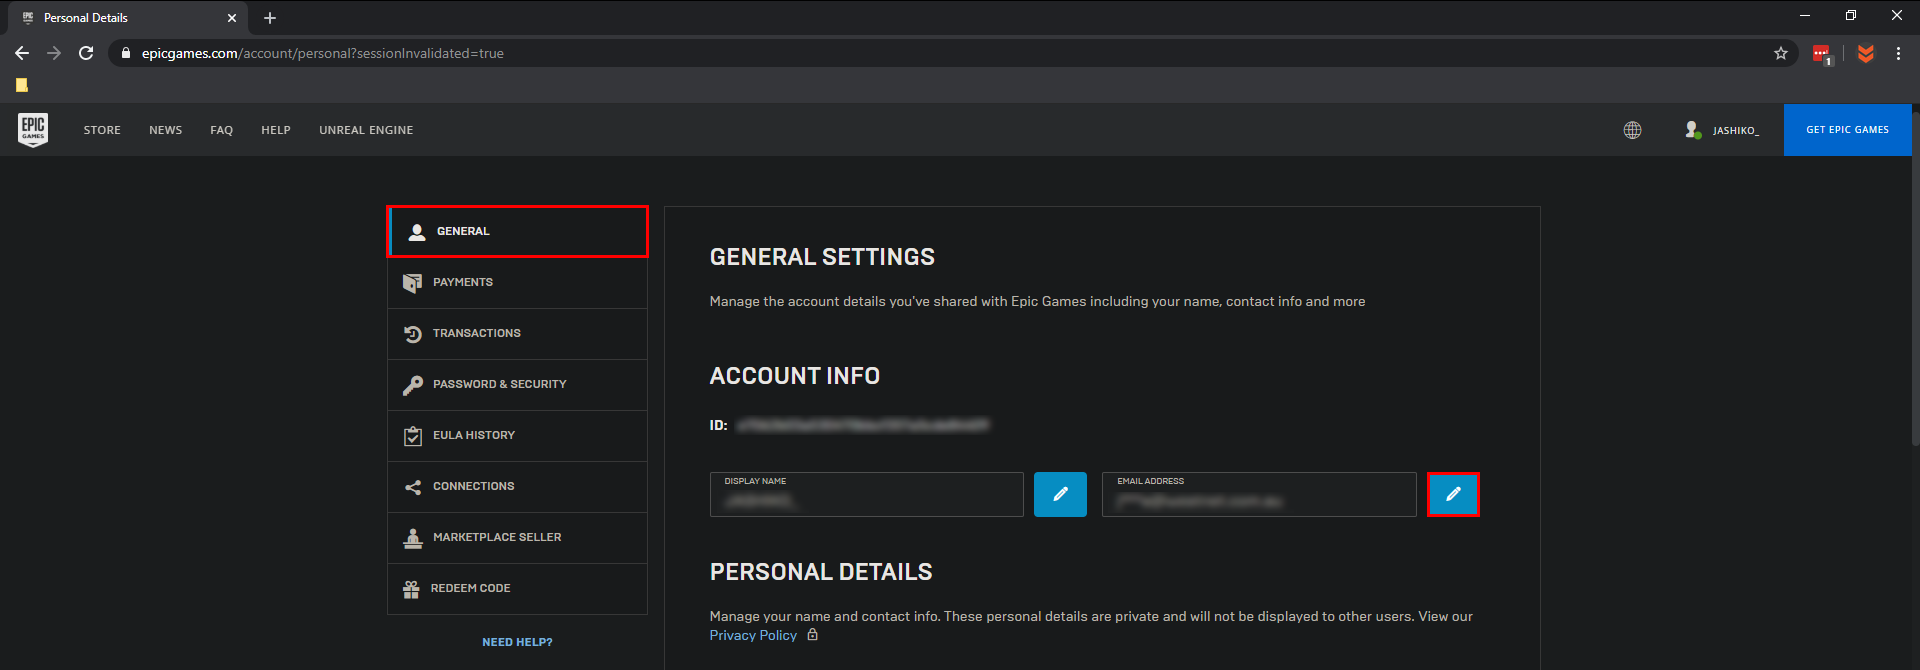Viewport: 1920px width, 670px height.
Task: Go back in browser history
Action: pos(22,53)
